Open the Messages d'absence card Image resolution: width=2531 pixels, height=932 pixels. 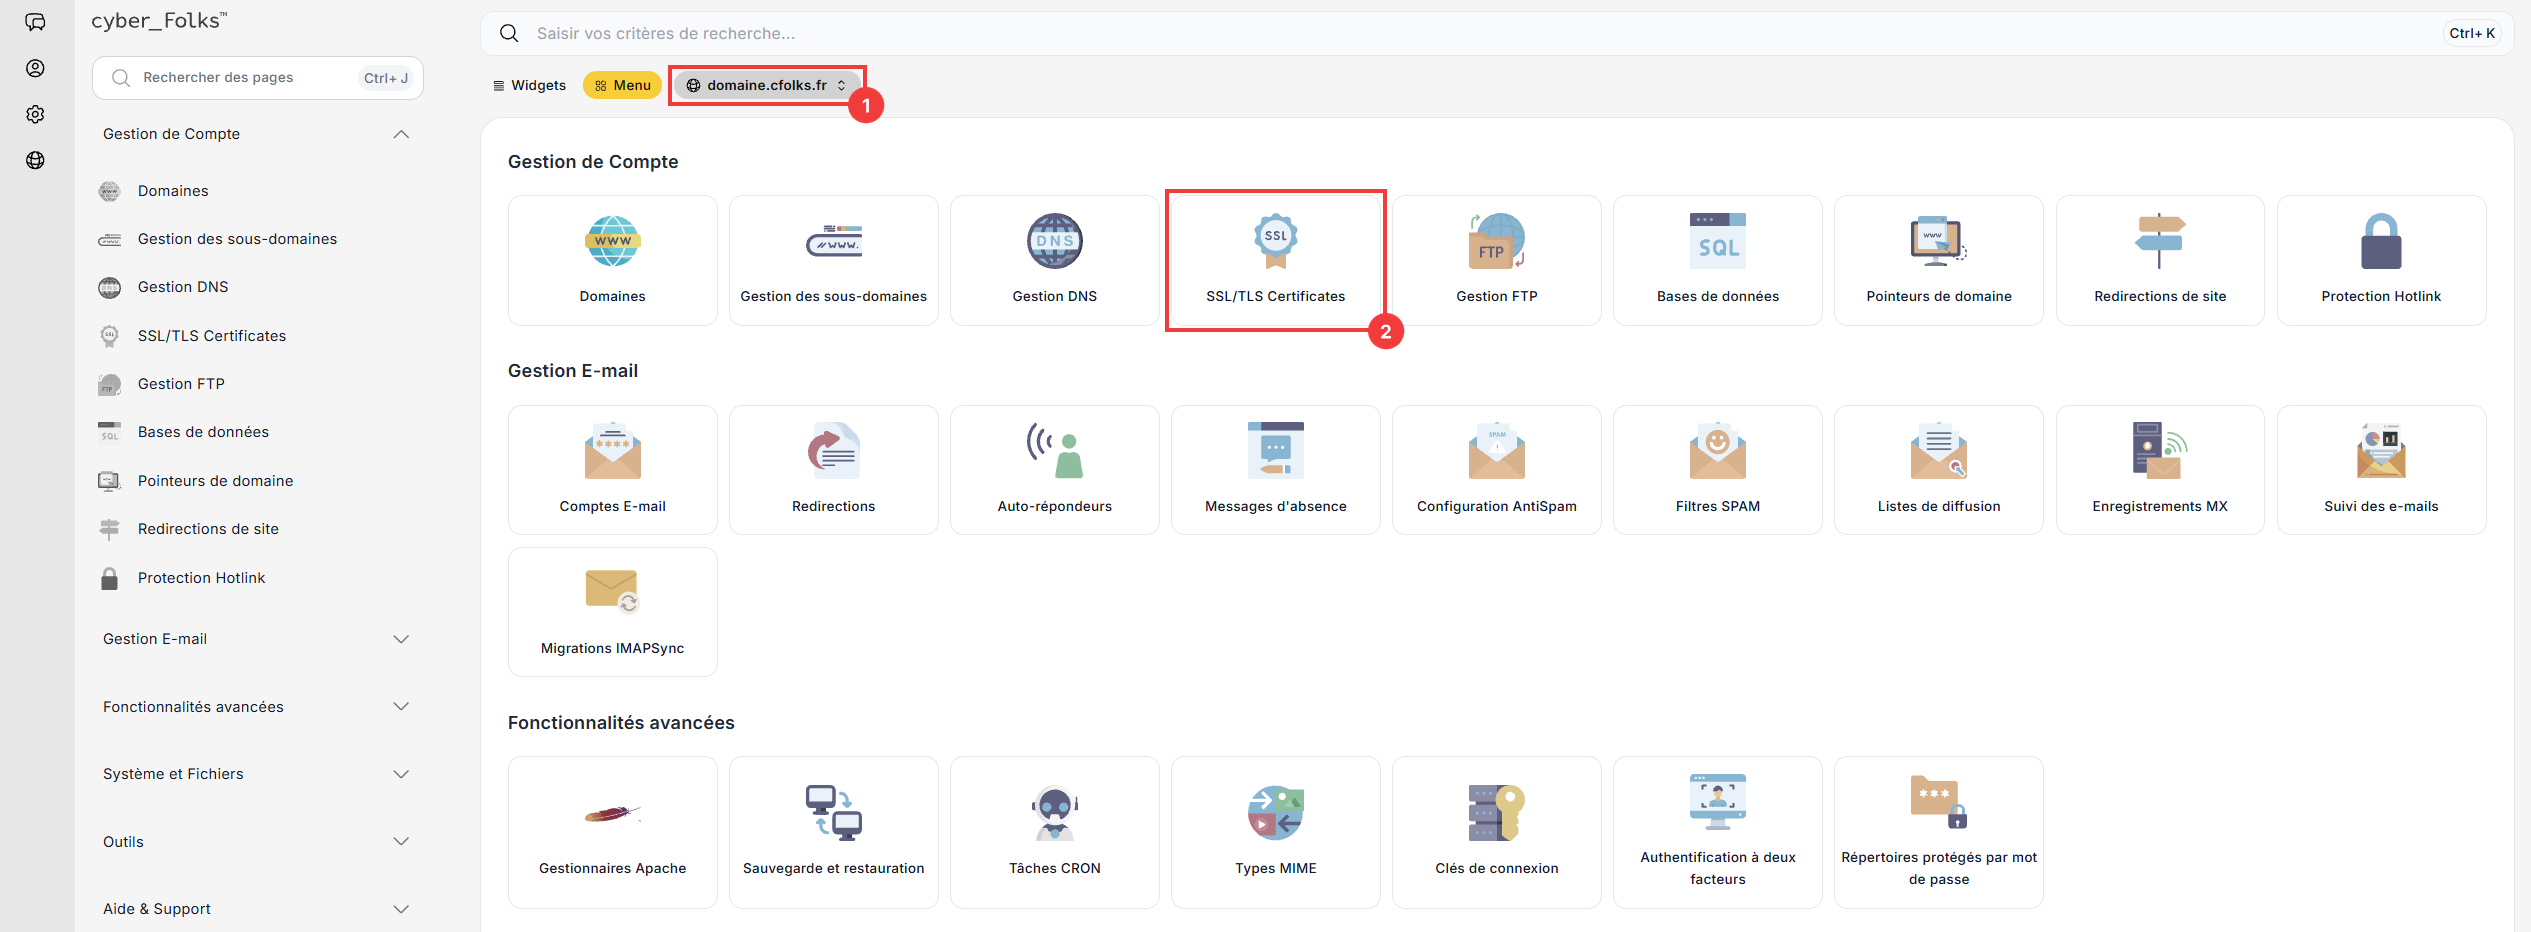[1275, 470]
